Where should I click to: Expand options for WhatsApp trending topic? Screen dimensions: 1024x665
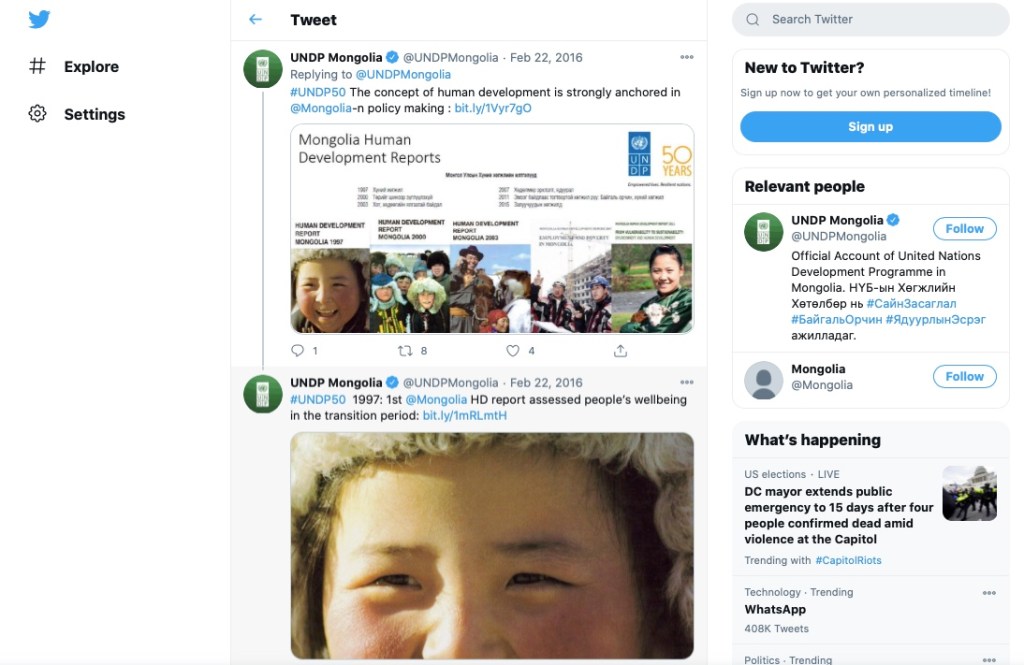point(989,593)
